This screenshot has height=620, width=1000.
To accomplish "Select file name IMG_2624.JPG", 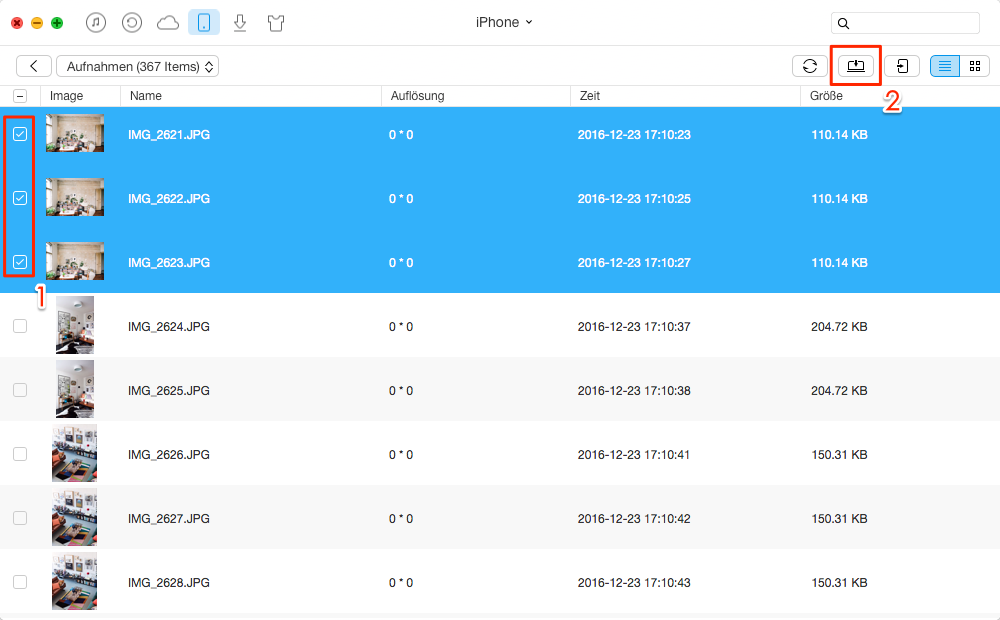I will 169,327.
